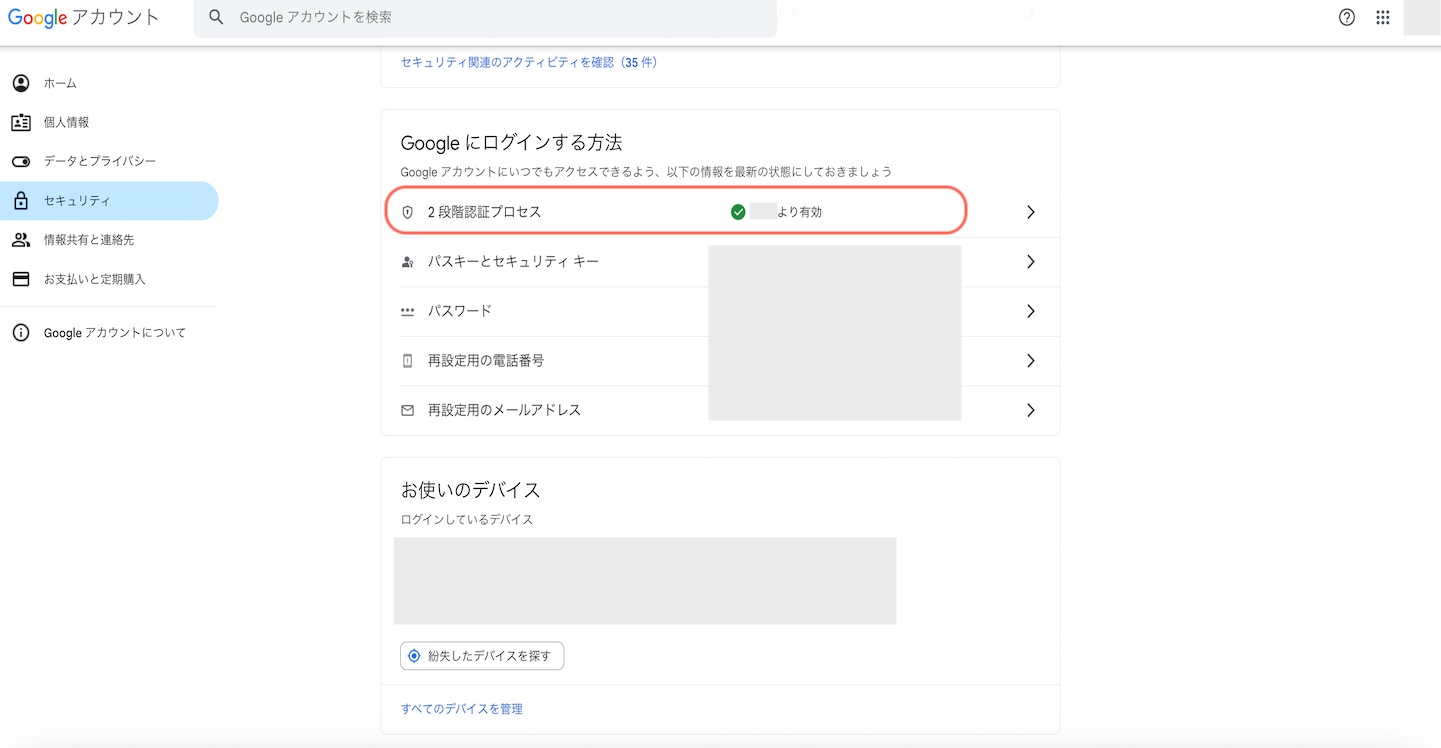Expand 再設定用の電話番号 chevron arrow
The image size is (1441, 748).
point(1031,360)
